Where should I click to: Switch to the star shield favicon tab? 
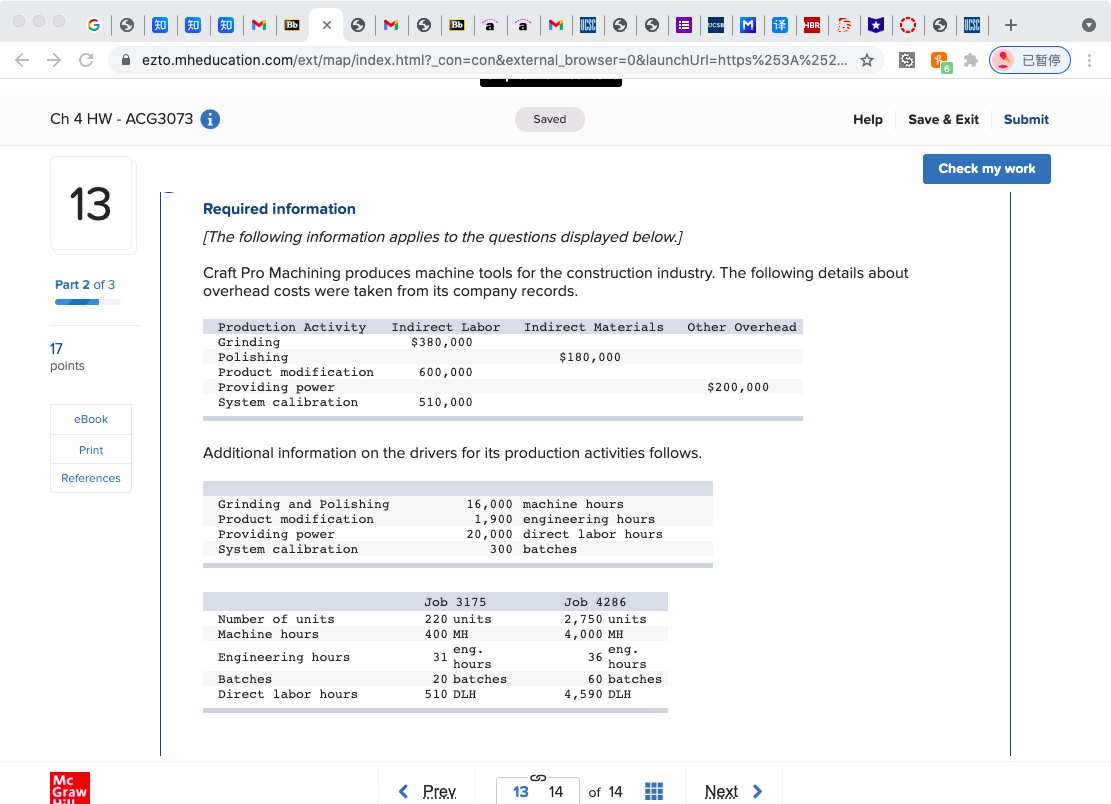[x=876, y=25]
